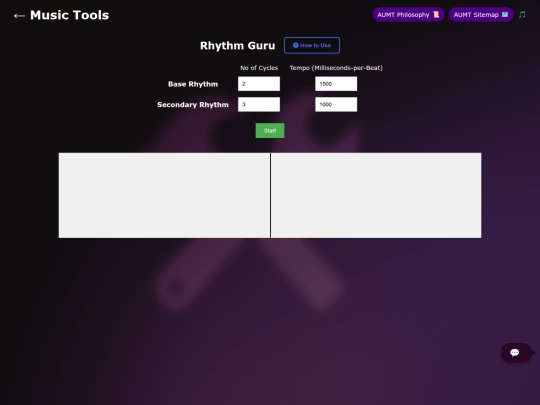540x405 pixels.
Task: Click the How to Use button
Action: (312, 45)
